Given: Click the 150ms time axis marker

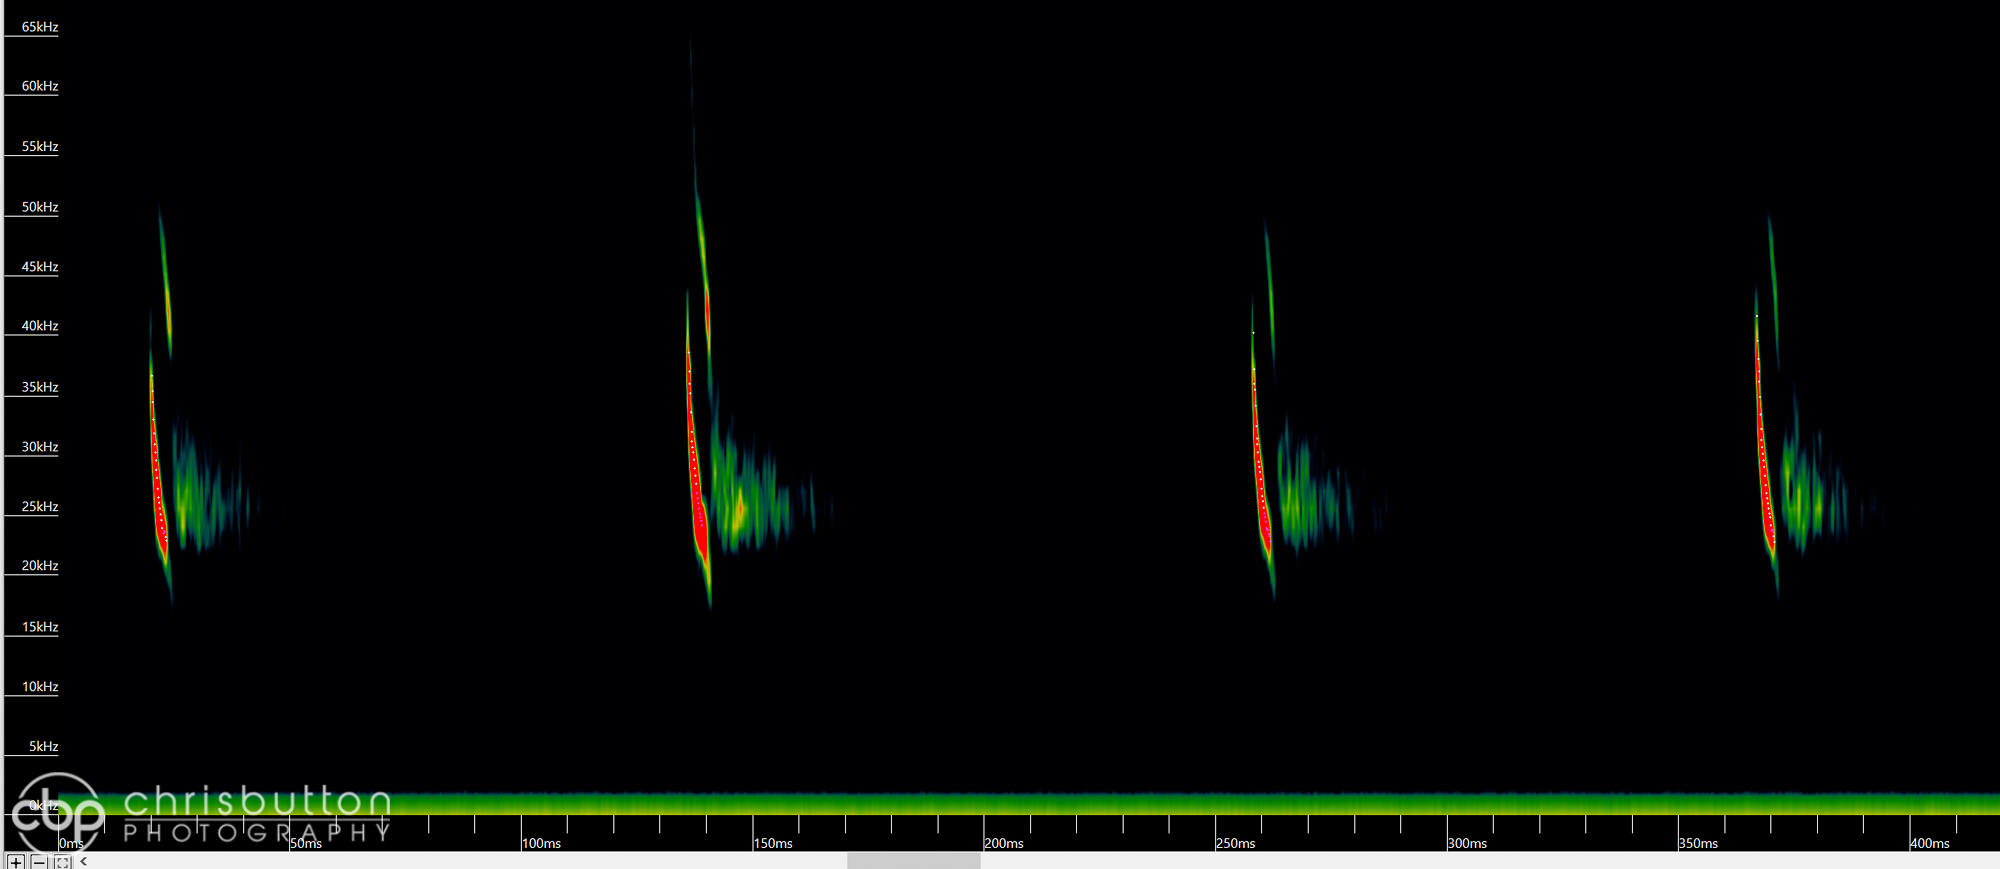Looking at the screenshot, I should click(773, 843).
